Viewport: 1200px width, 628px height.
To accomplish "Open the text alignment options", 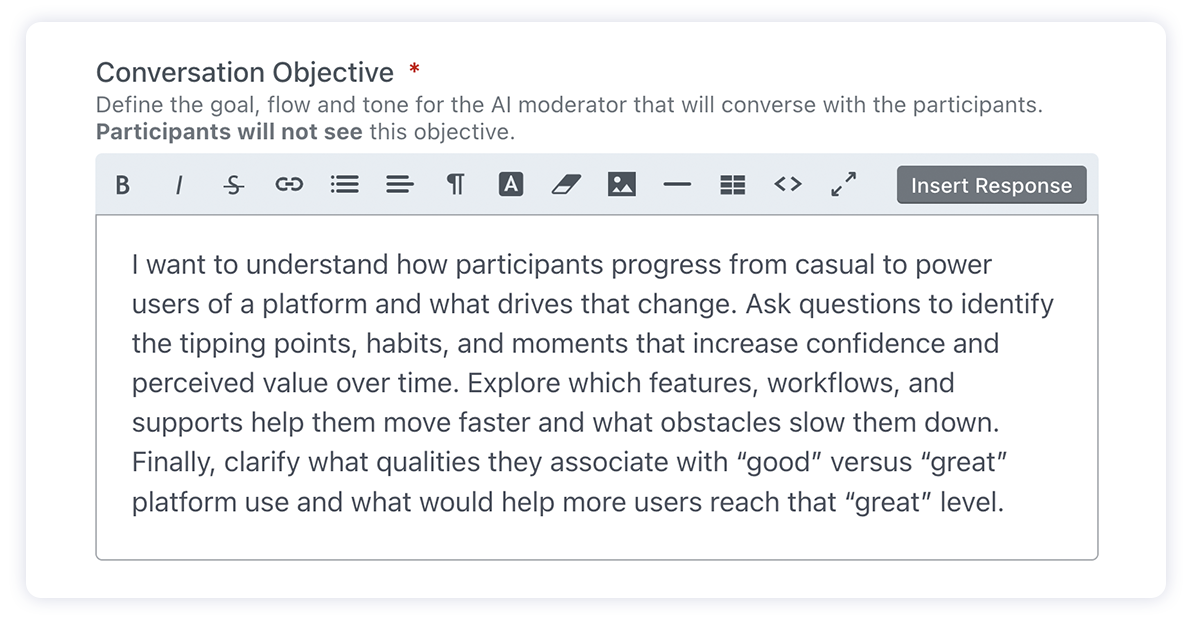I will 399,184.
